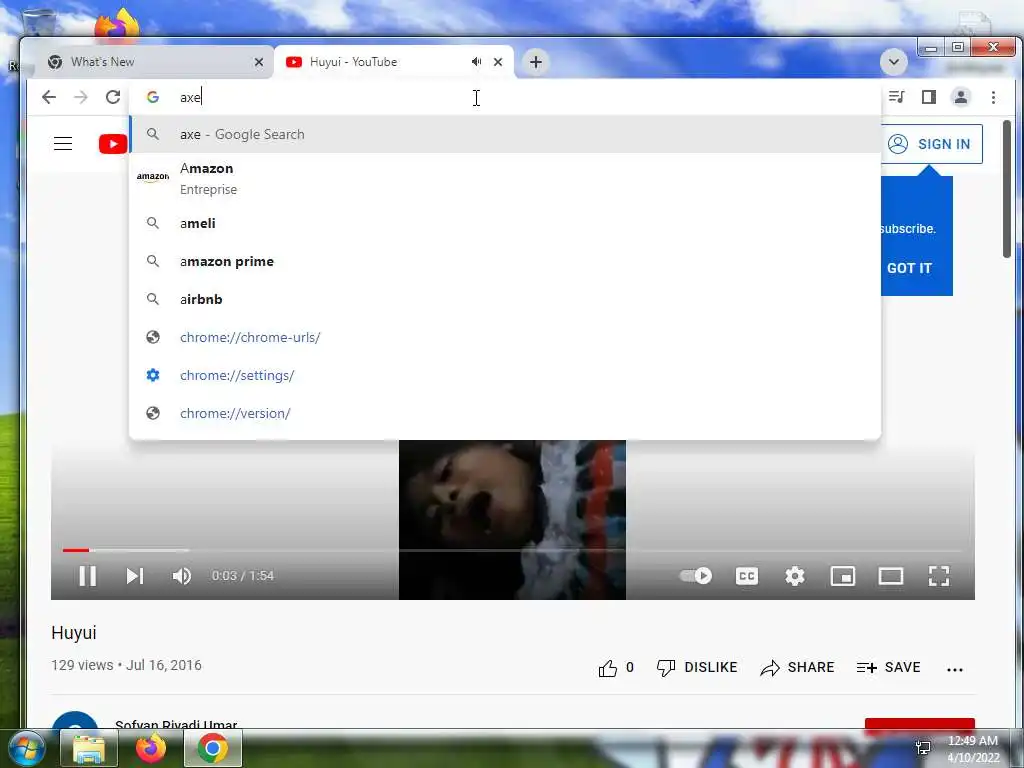Choose the ameli search suggestion
1024x768 pixels.
click(505, 223)
